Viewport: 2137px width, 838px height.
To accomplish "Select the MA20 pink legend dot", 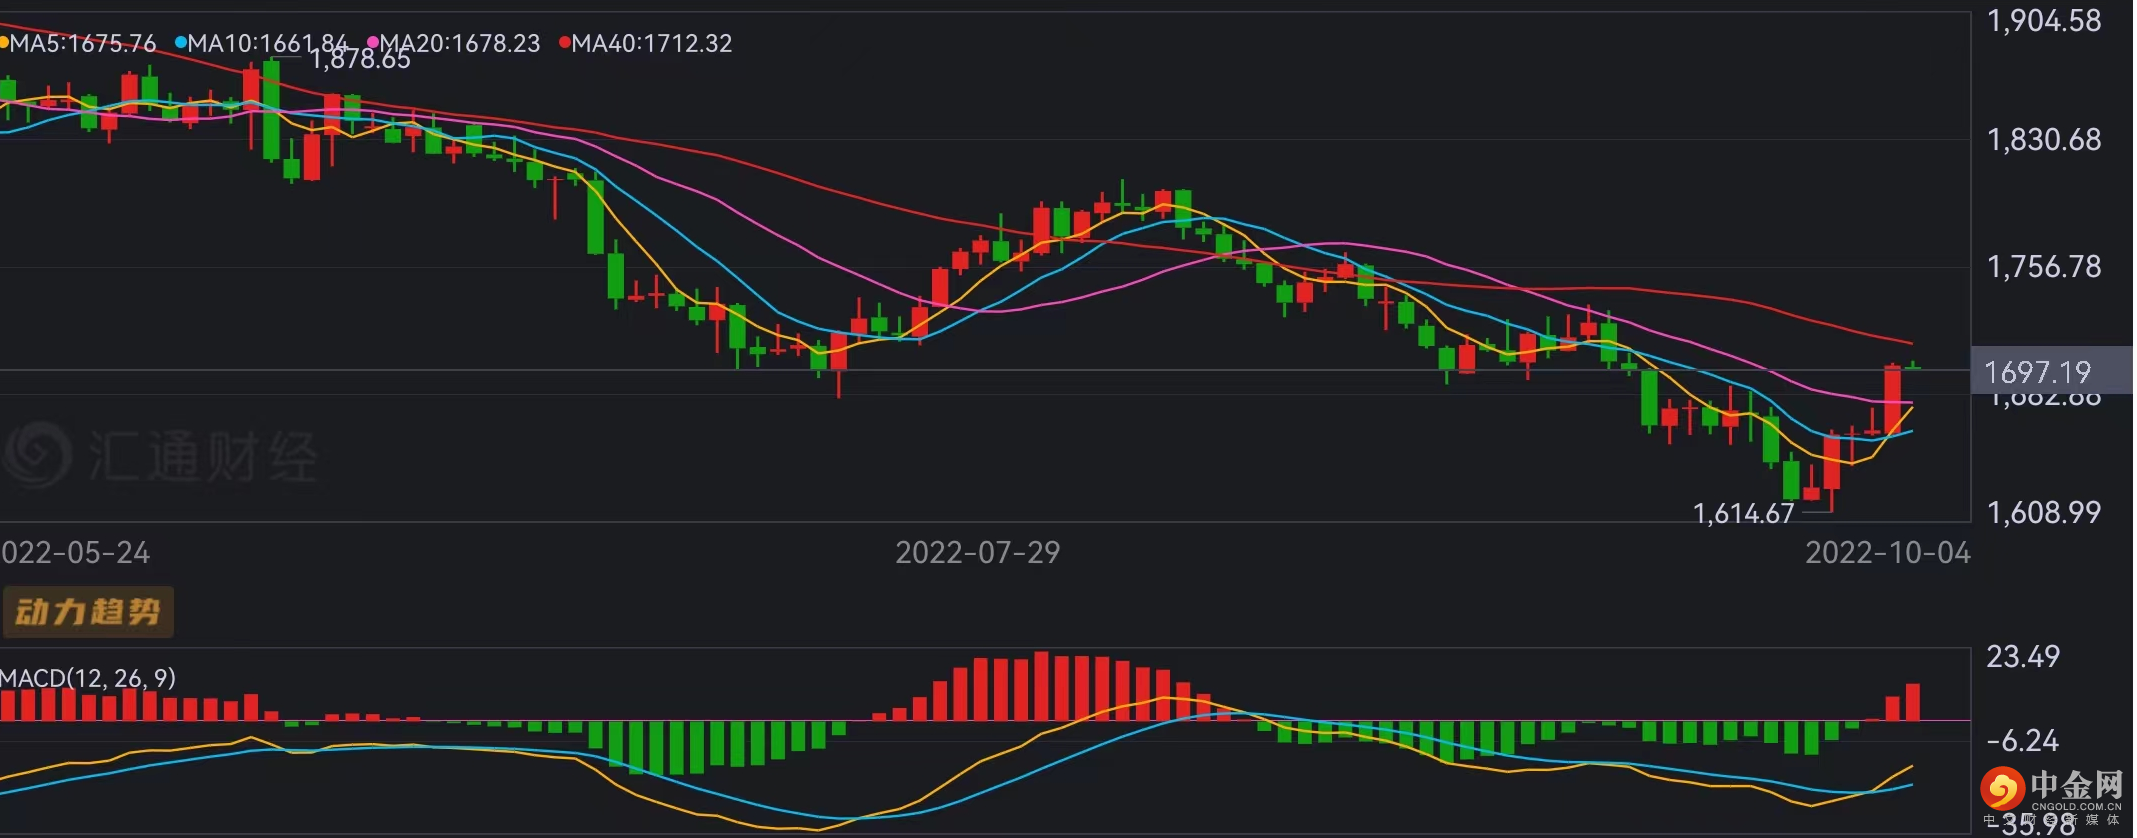I will pyautogui.click(x=373, y=42).
